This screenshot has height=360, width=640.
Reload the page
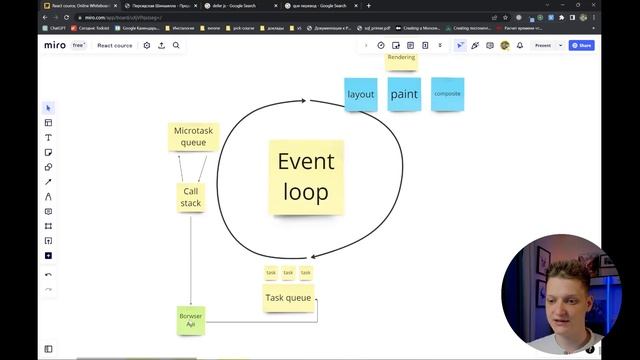67,18
